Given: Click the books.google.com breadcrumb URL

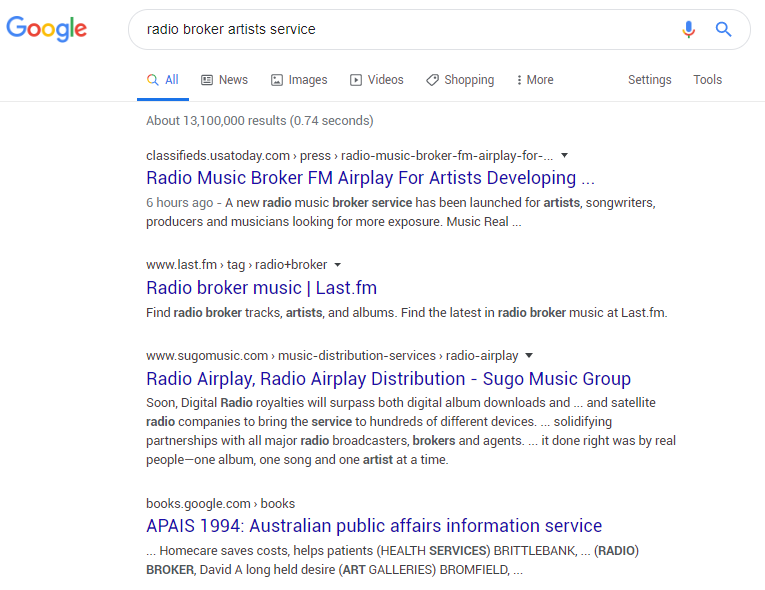Looking at the screenshot, I should pos(221,504).
